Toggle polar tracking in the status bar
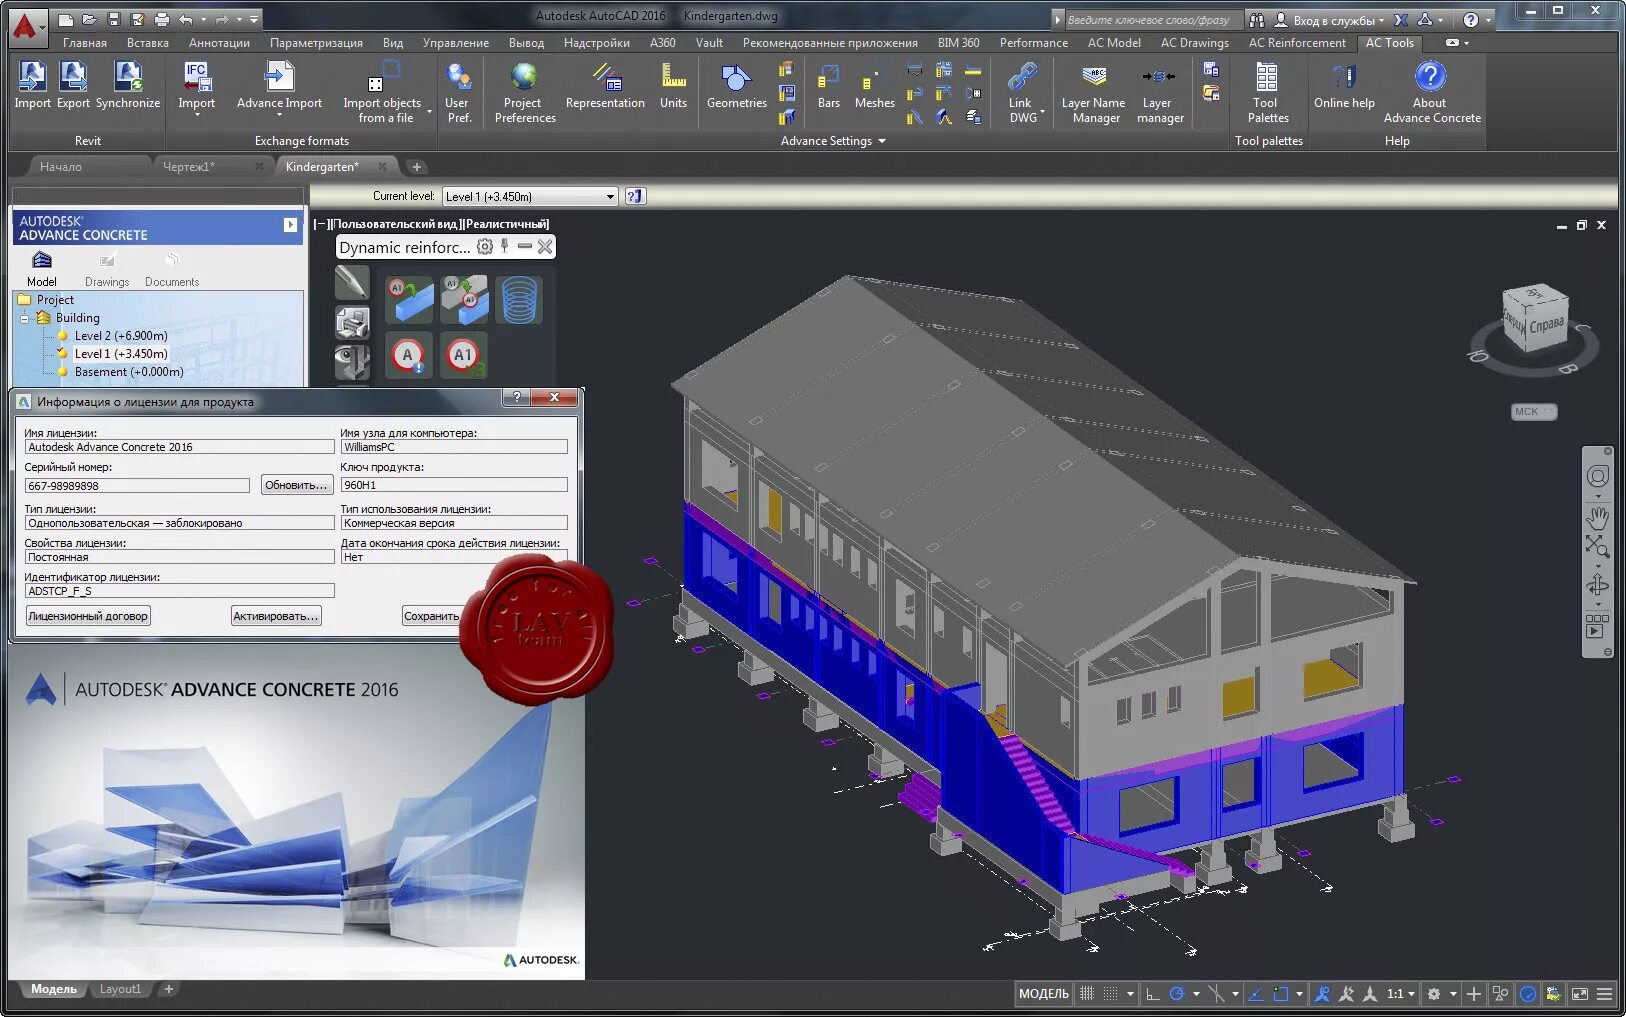Screen dimensions: 1626x1017 tap(1177, 994)
